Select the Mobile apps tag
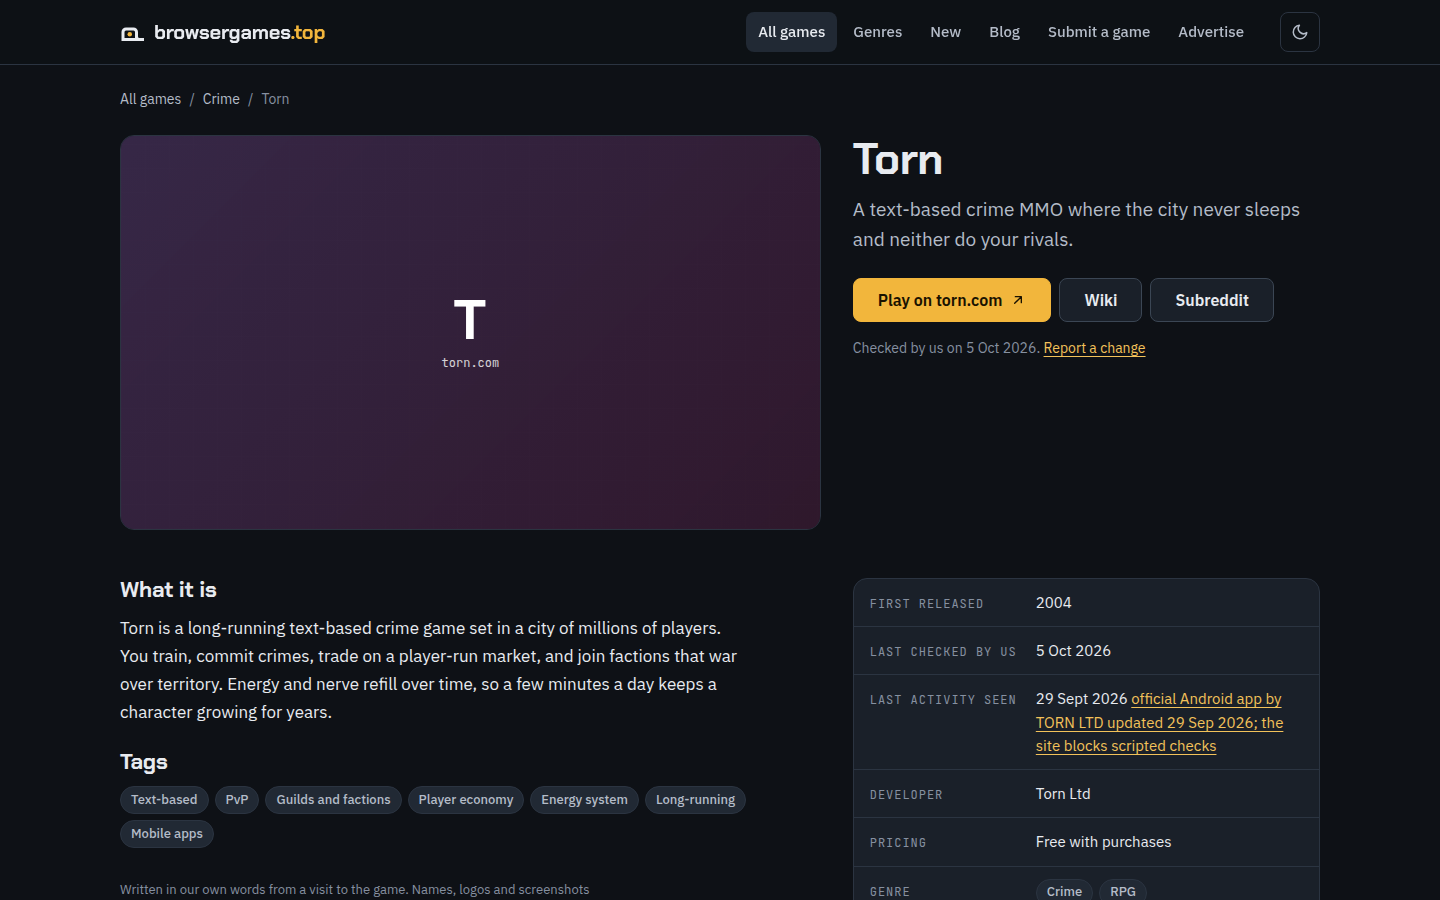The image size is (1440, 900). click(x=167, y=834)
